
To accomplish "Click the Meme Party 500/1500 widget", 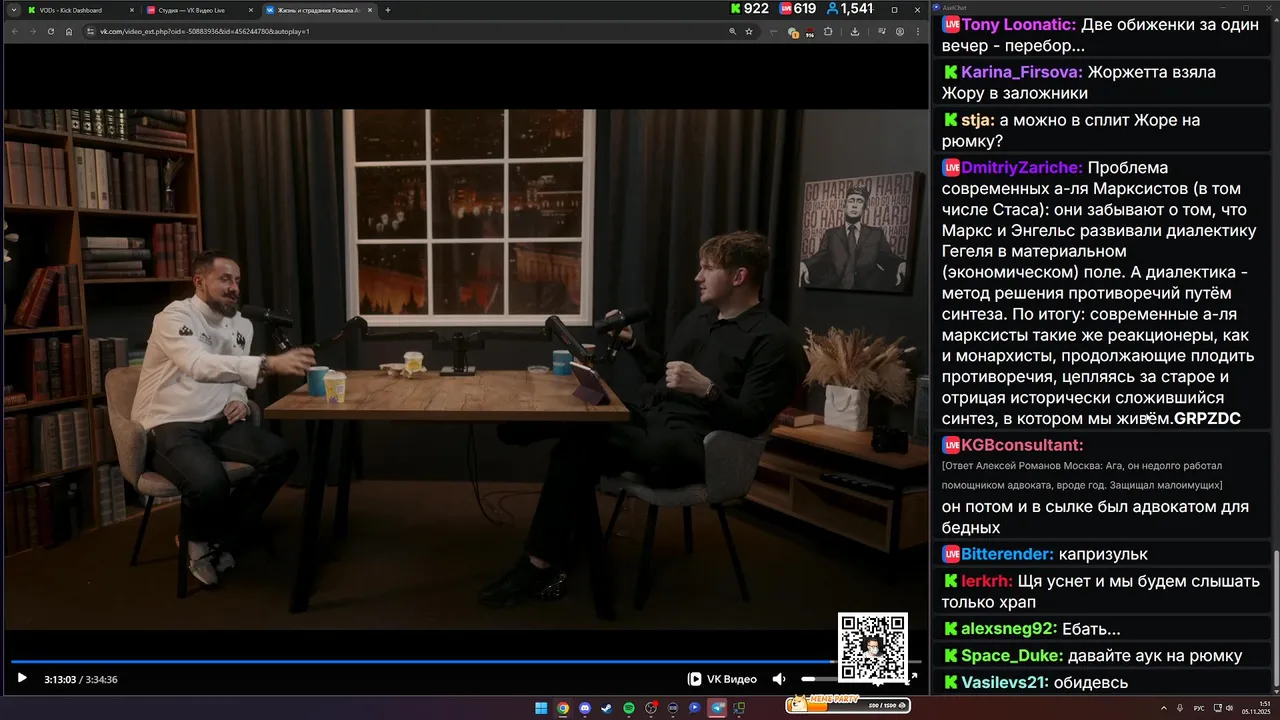I will click(x=848, y=704).
